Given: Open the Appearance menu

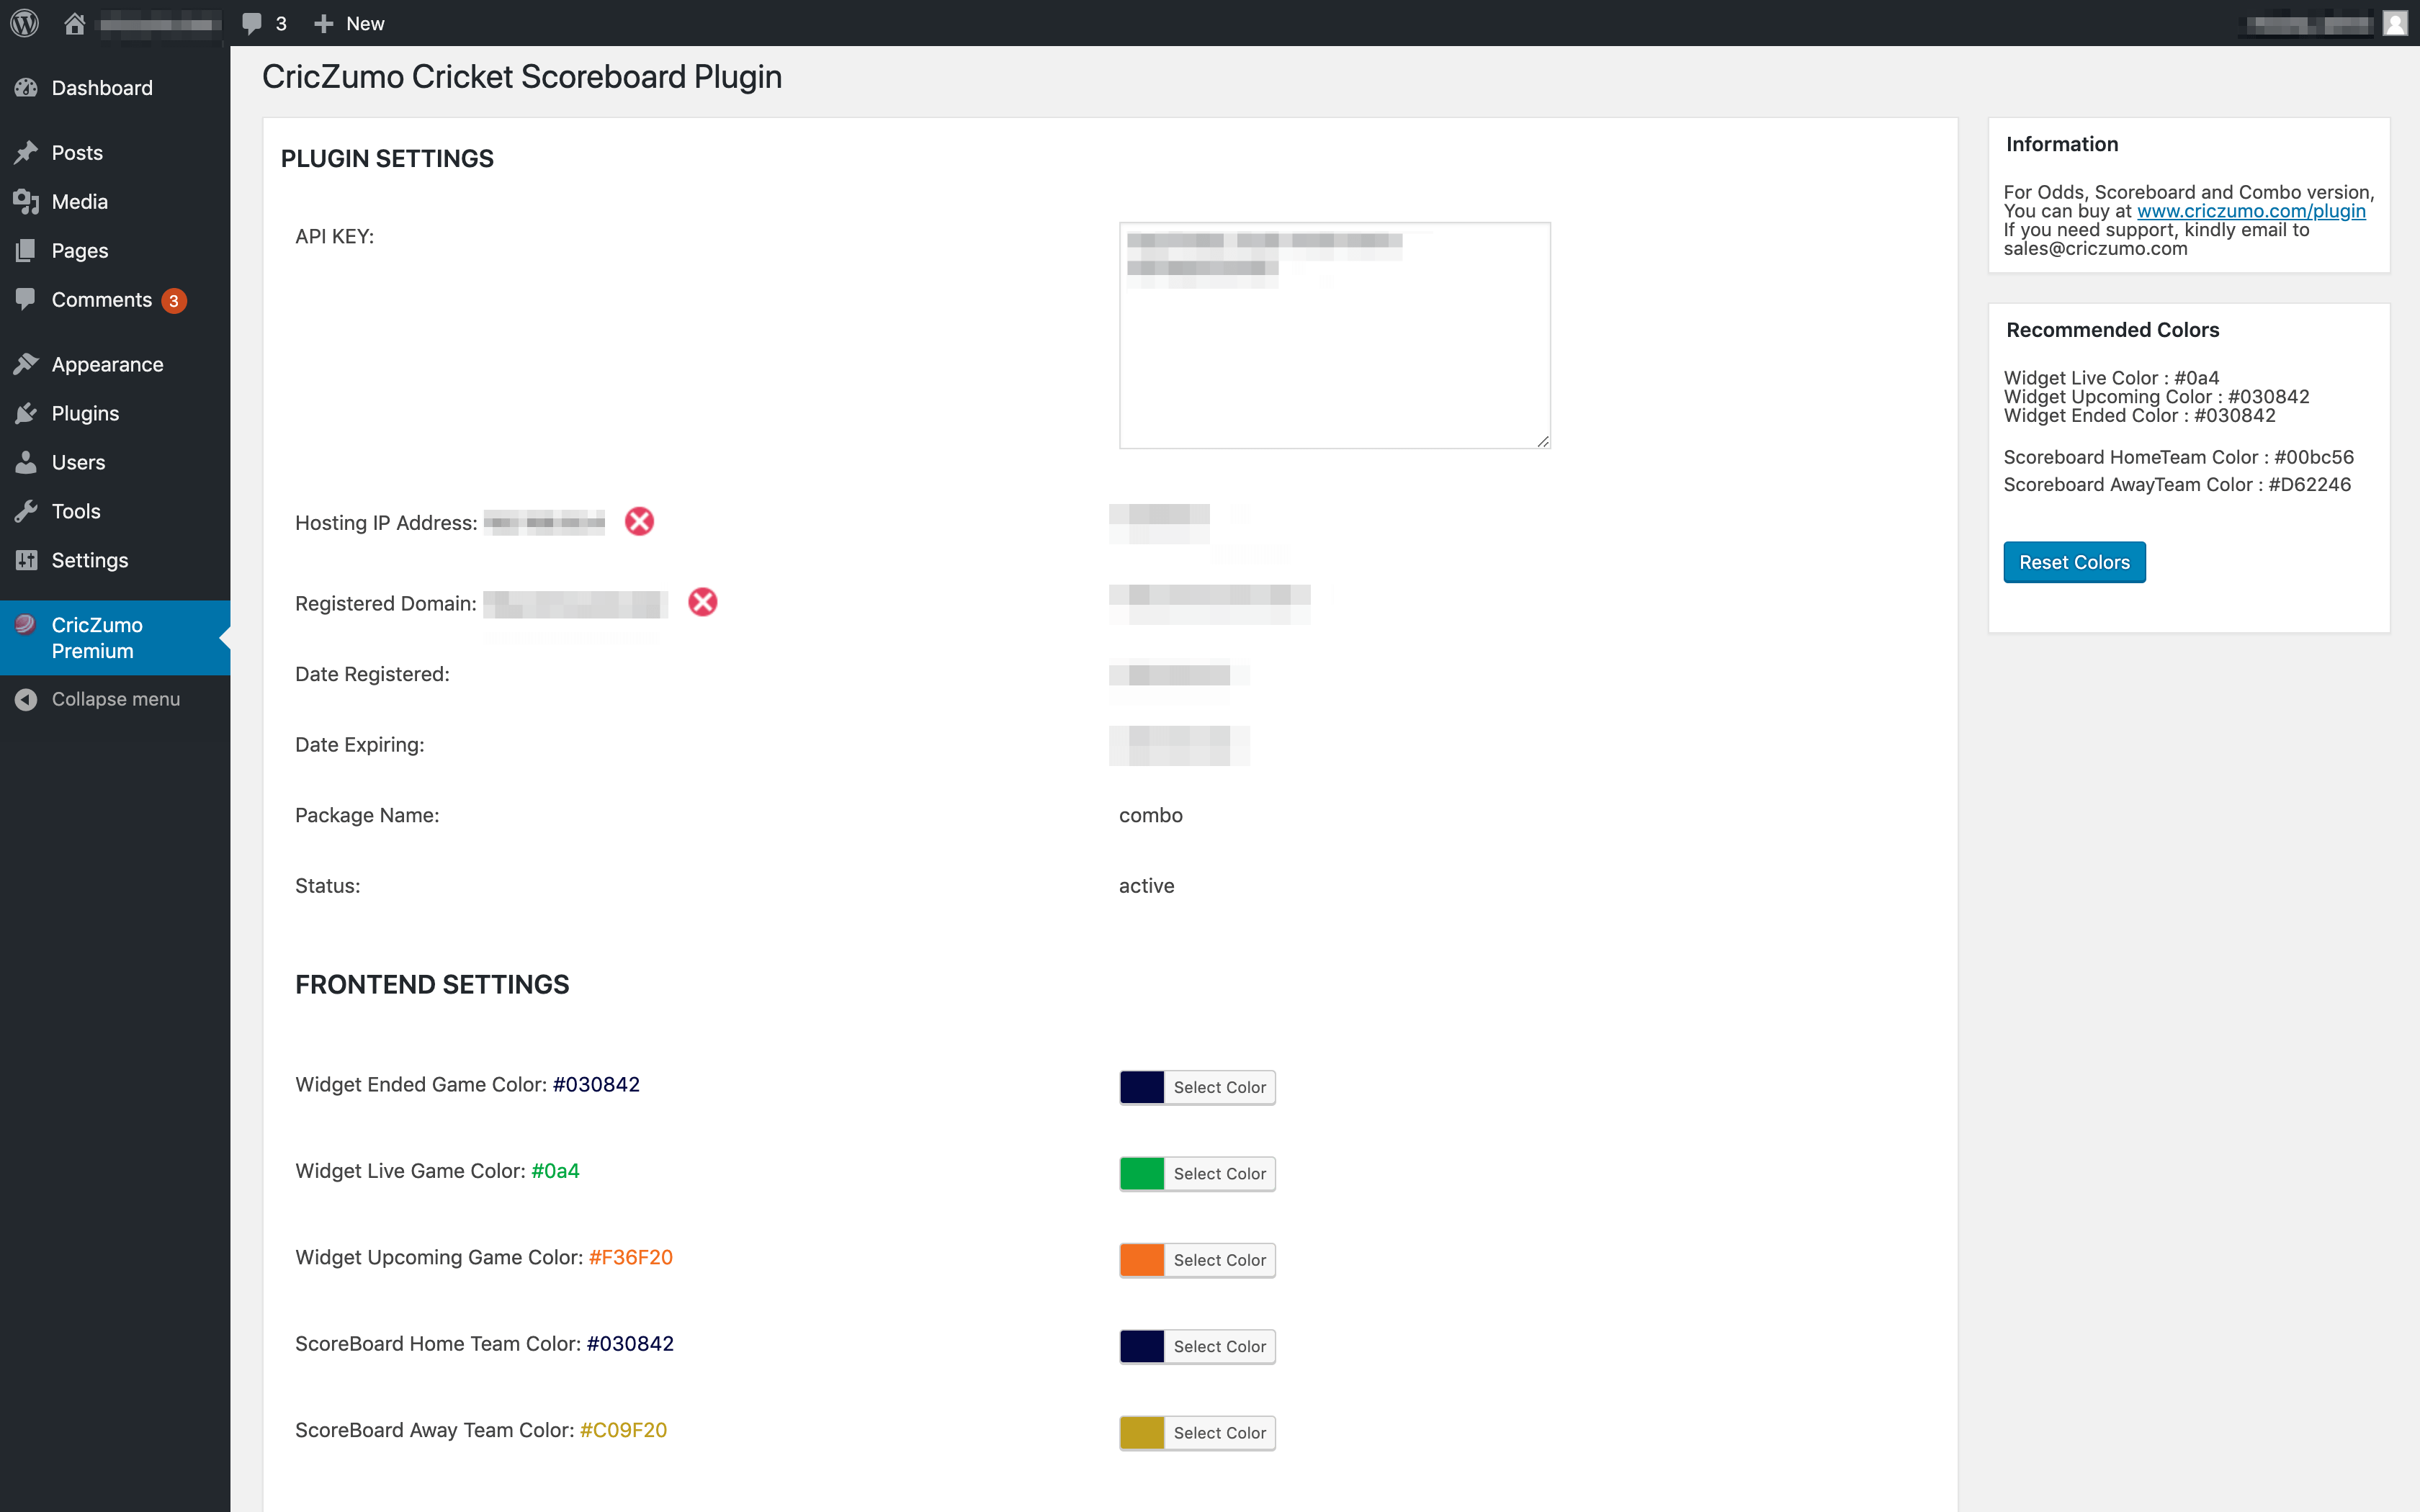Looking at the screenshot, I should 115,365.
